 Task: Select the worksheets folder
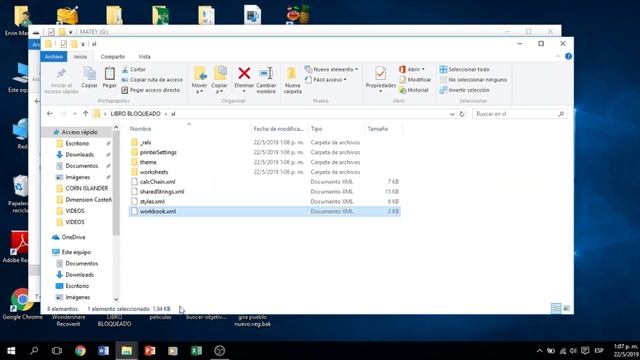pyautogui.click(x=154, y=172)
